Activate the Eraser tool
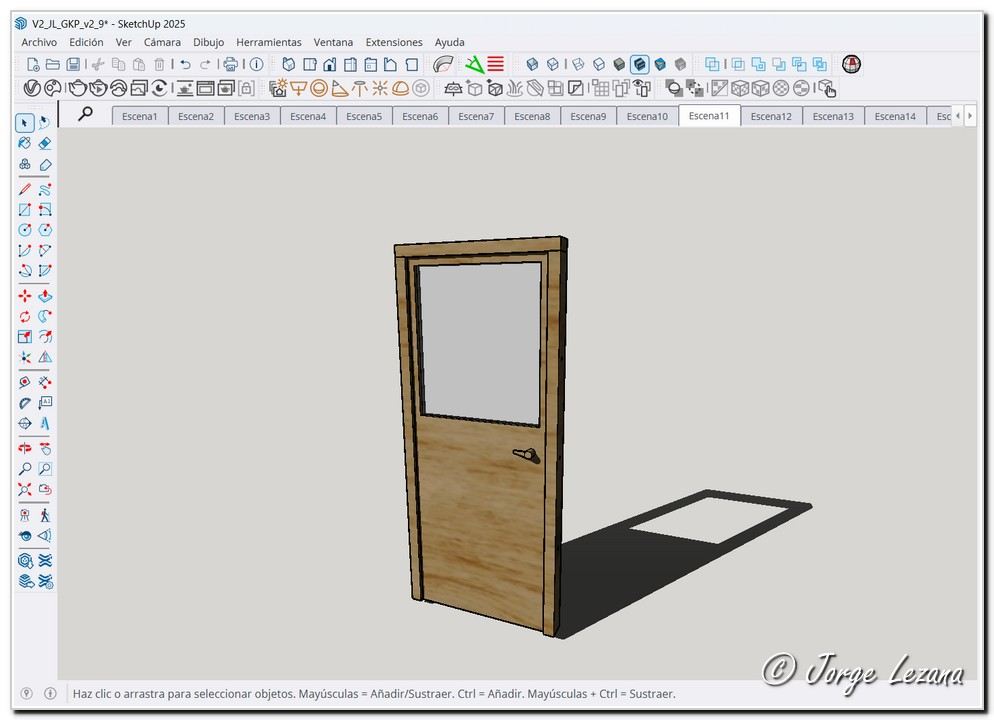 [x=45, y=144]
